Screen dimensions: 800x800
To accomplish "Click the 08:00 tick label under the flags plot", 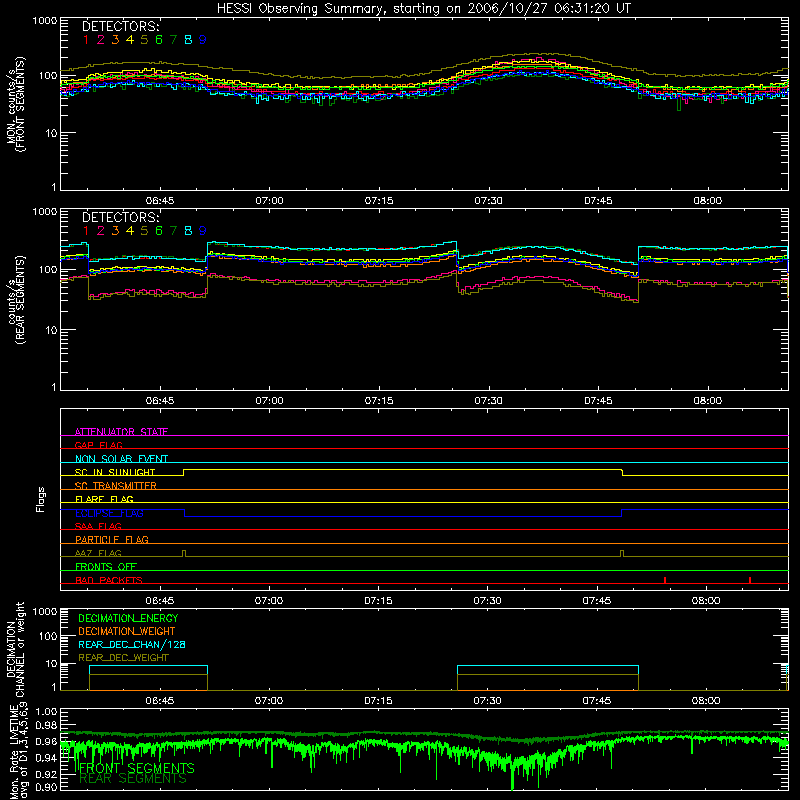I will pos(706,601).
